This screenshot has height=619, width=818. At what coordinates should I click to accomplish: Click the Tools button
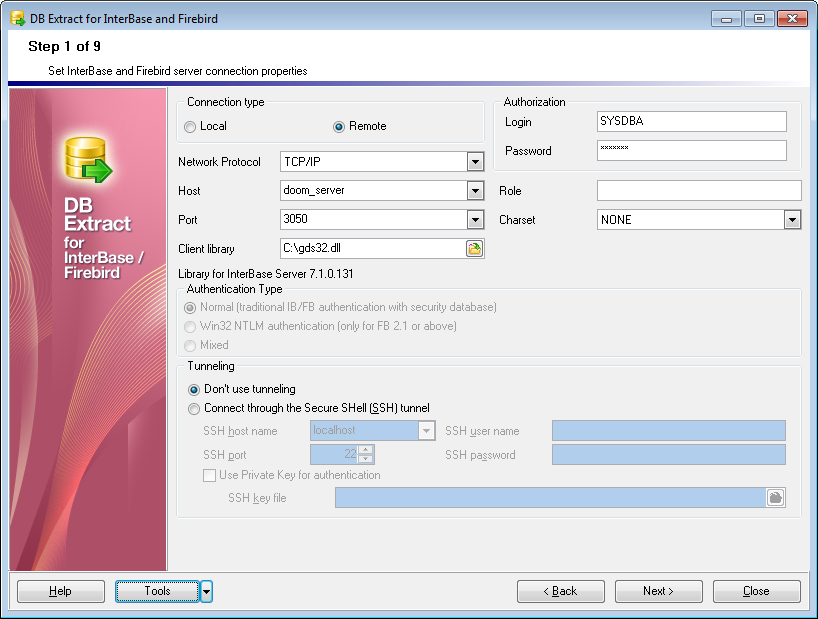[x=157, y=591]
